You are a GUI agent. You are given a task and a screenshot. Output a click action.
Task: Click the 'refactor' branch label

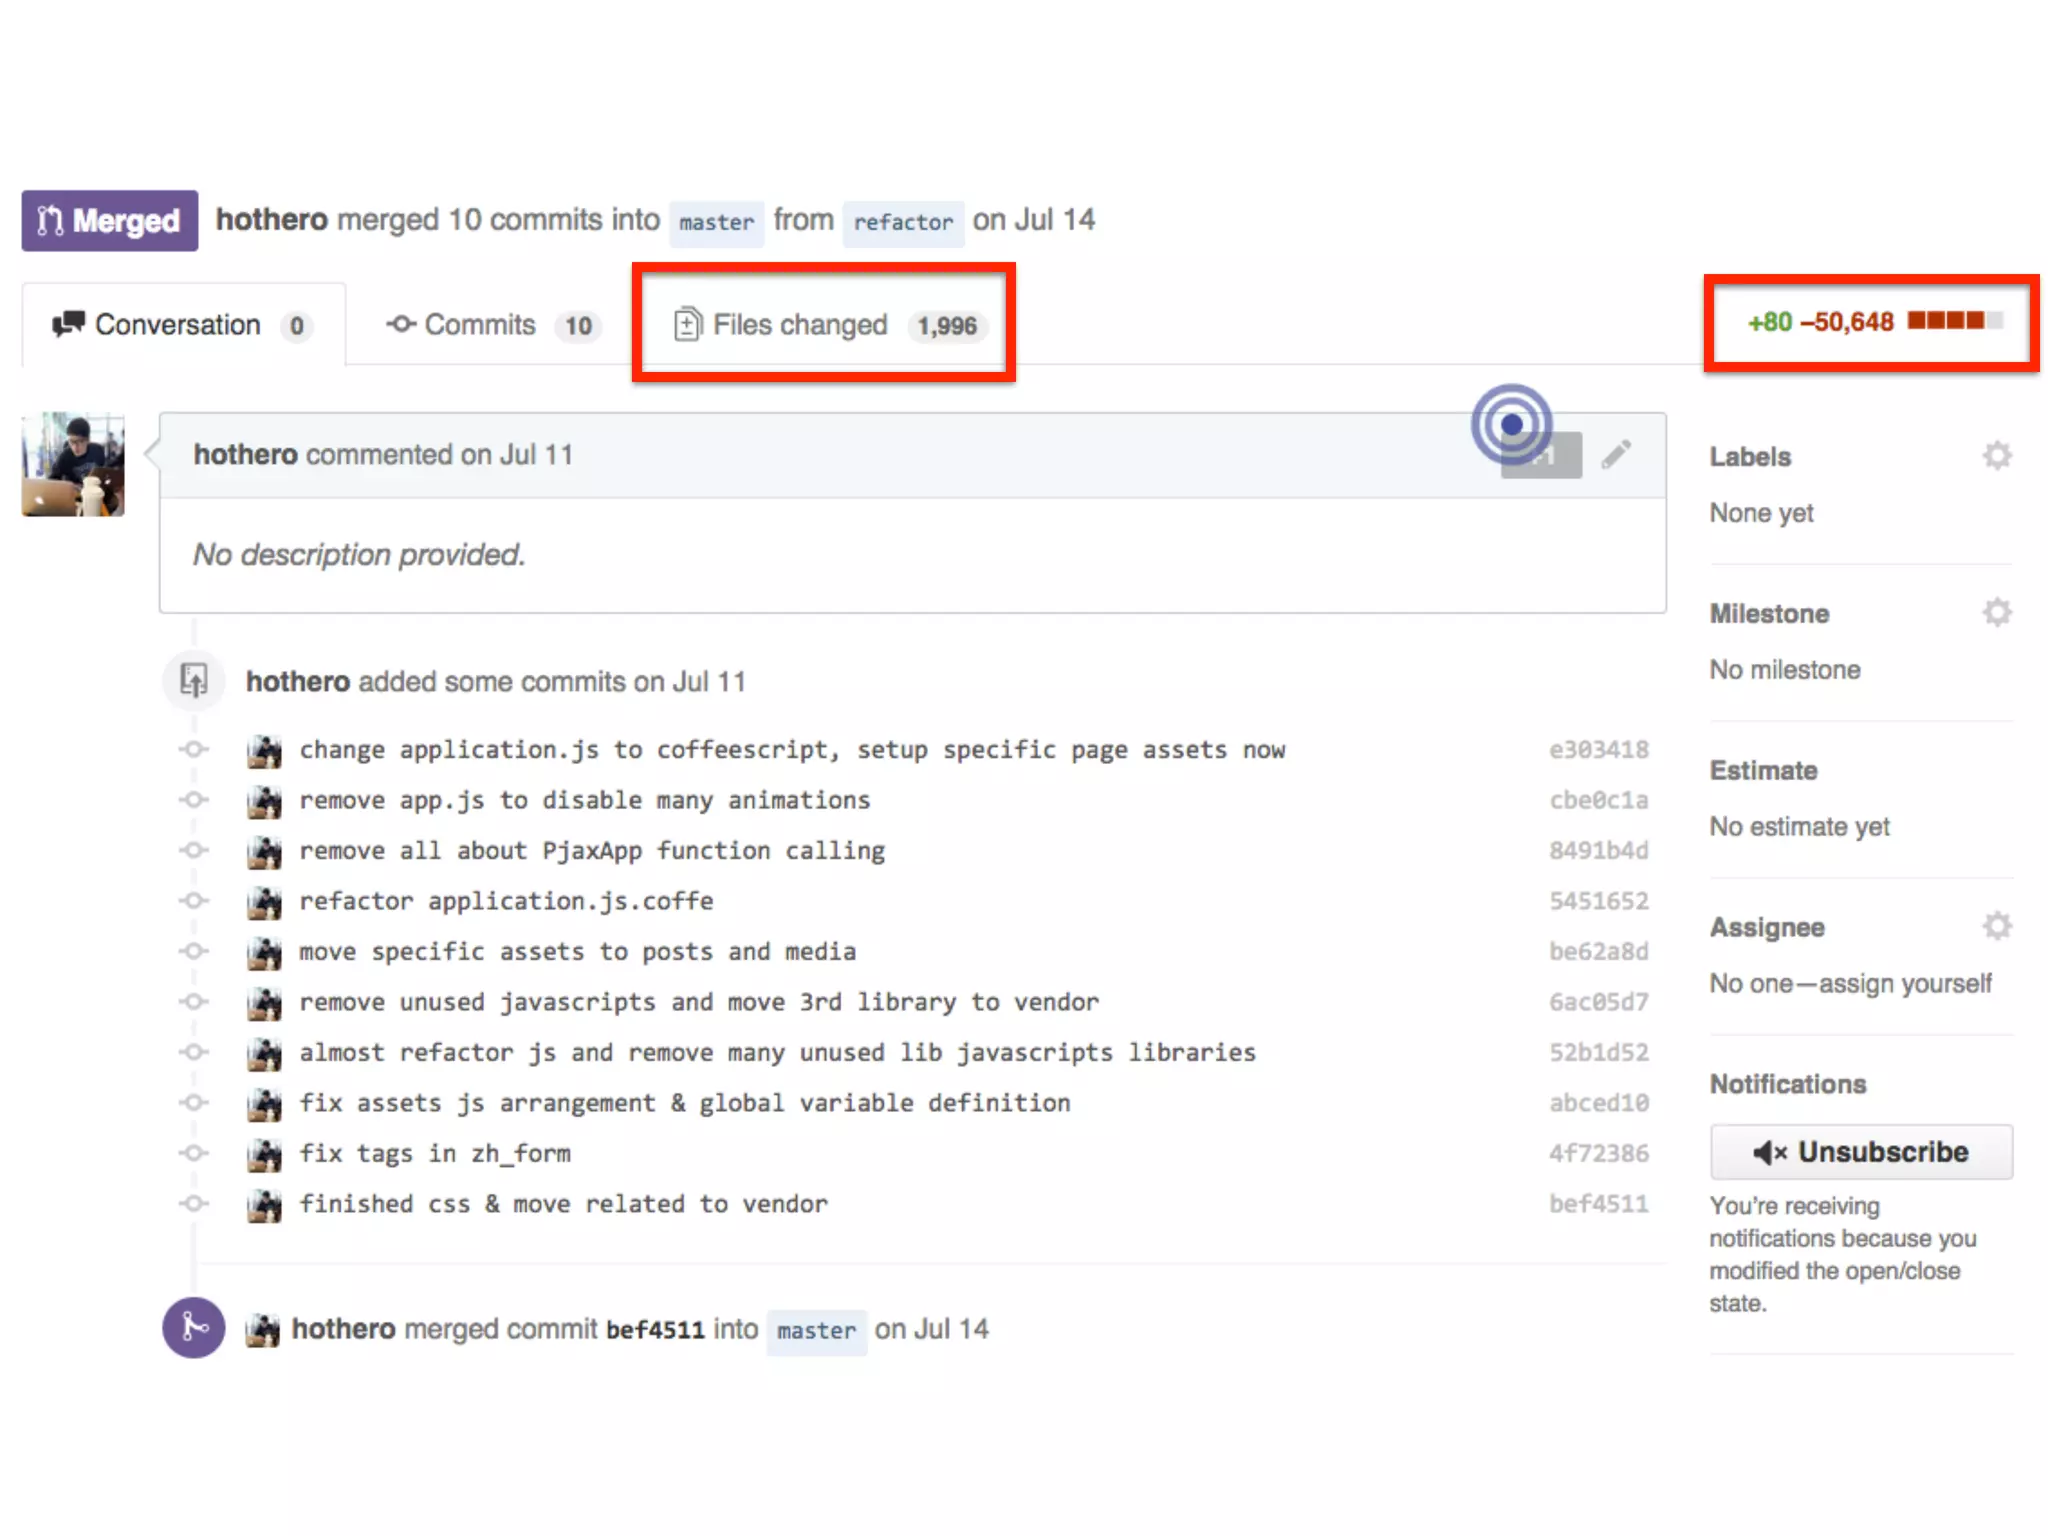tap(902, 222)
